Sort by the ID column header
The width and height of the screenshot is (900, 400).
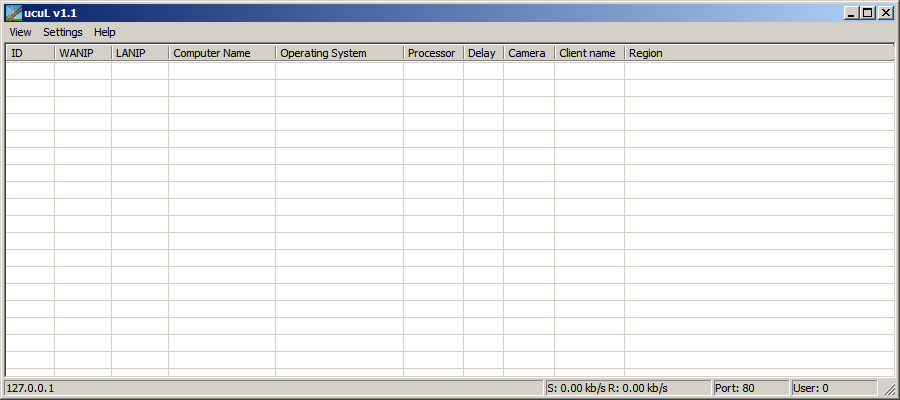pos(30,53)
